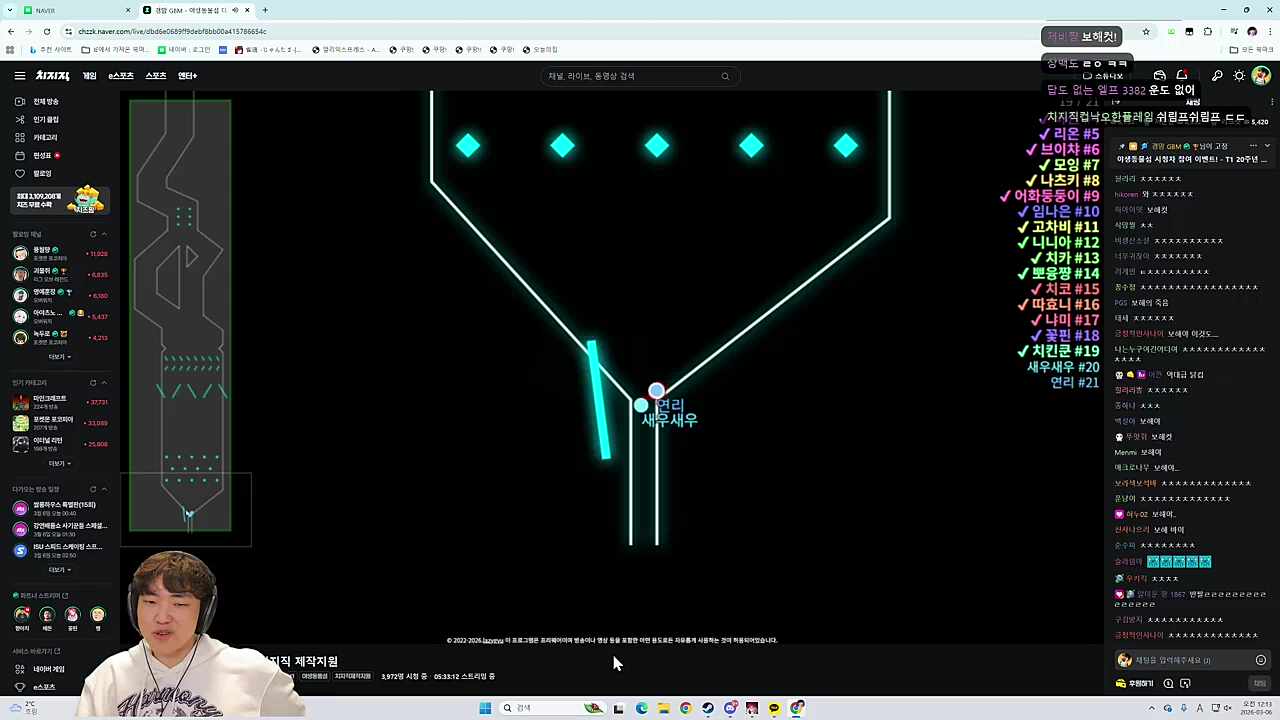
Task: Open the hamburger menu beside the Chzzk logo
Action: (x=19, y=76)
